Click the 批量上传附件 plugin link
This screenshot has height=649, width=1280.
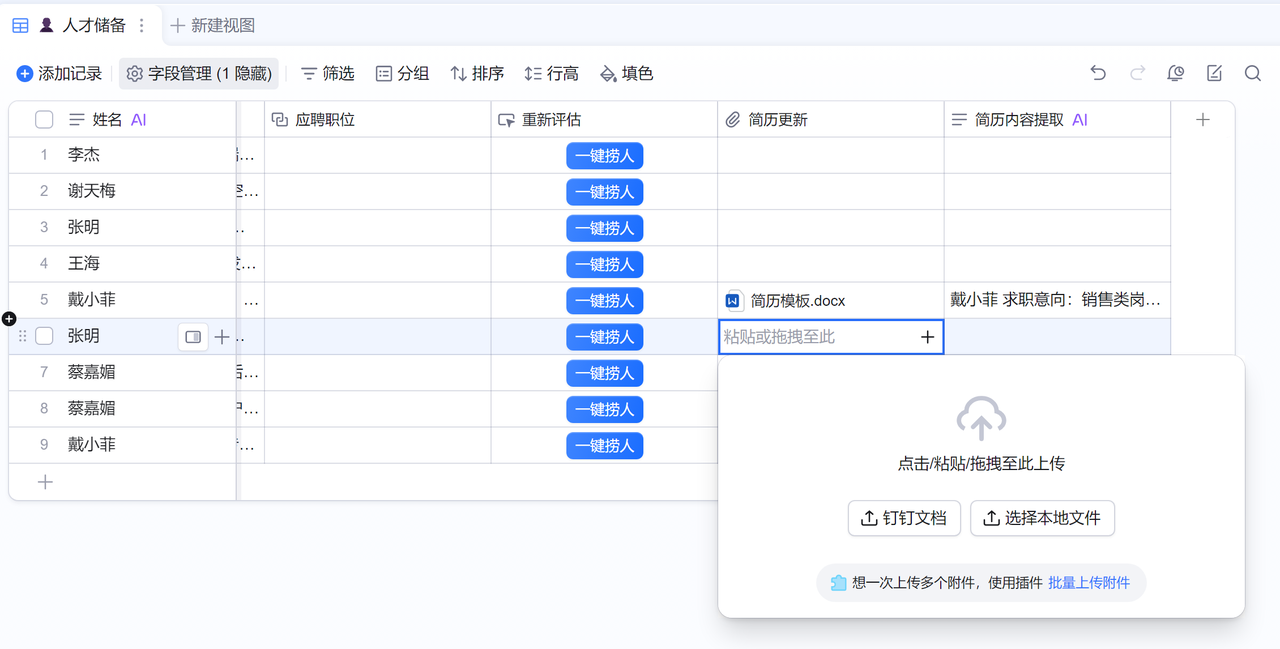1089,582
